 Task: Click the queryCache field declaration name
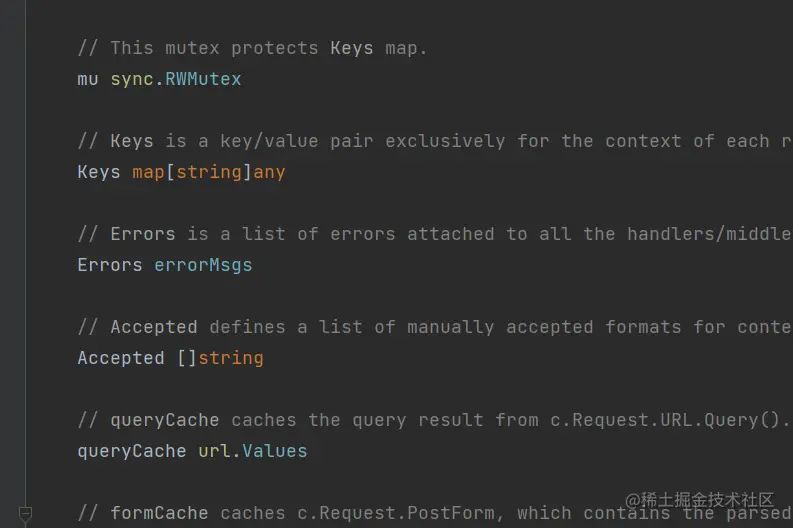pyautogui.click(x=132, y=451)
